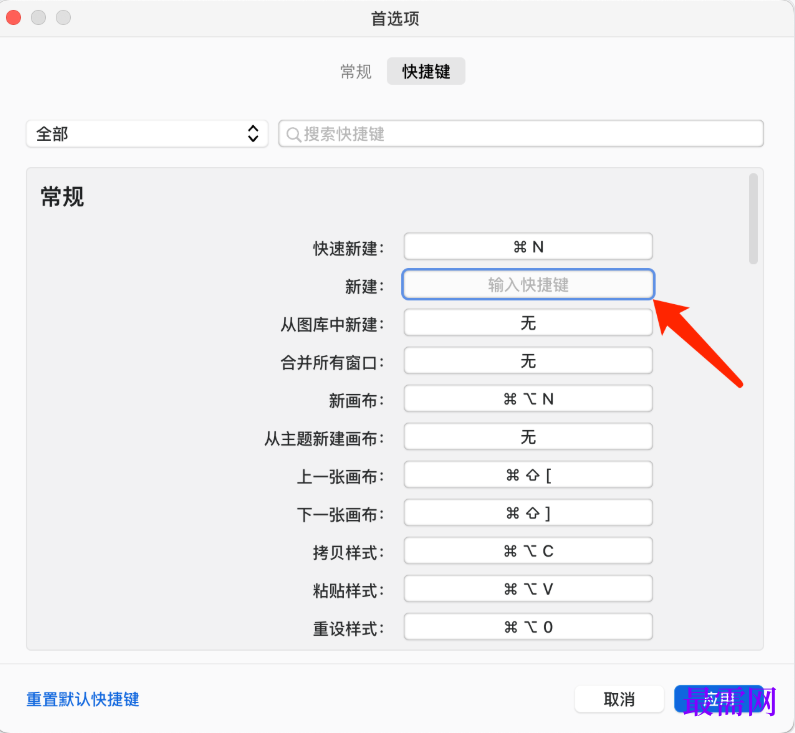Edit the 上一张画布 shortcut field
Viewport: 795px width, 733px height.
[x=528, y=475]
